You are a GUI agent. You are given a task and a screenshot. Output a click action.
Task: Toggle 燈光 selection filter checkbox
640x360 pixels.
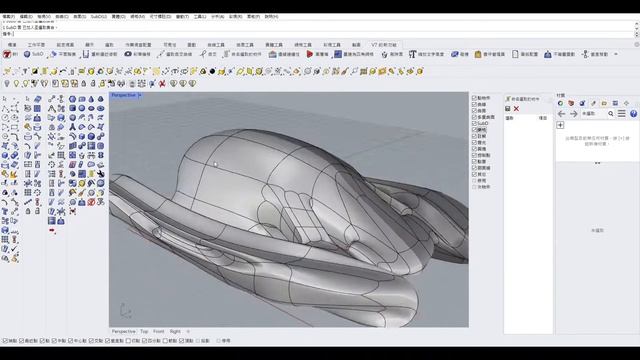474,142
